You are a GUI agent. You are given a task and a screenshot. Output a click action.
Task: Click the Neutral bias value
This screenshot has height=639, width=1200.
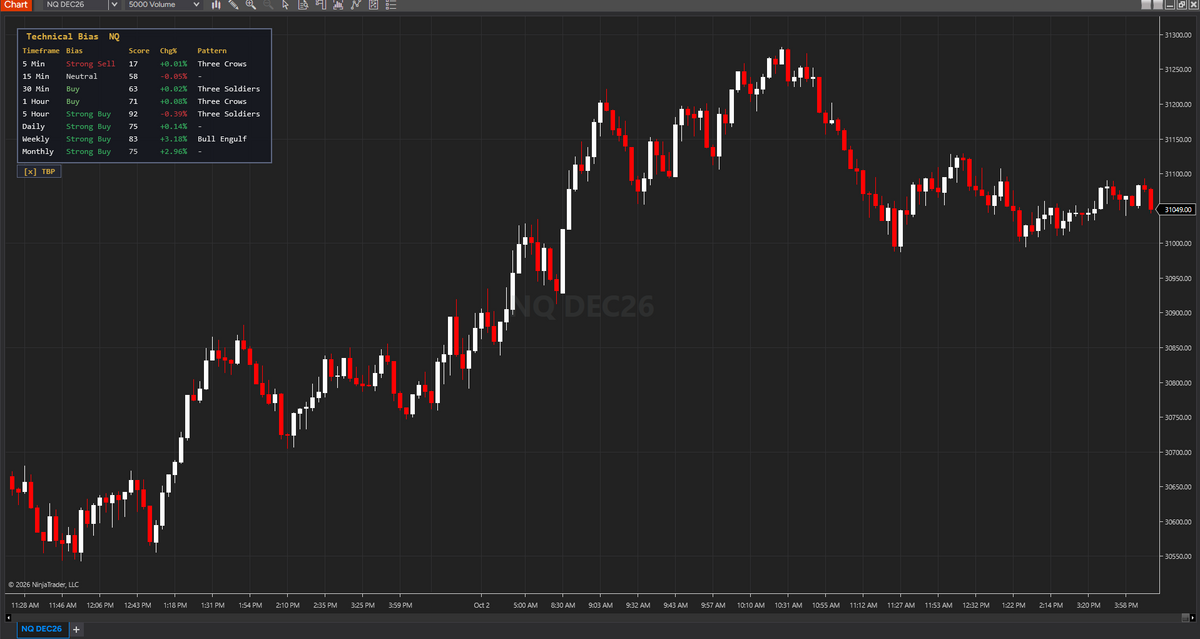[82, 76]
